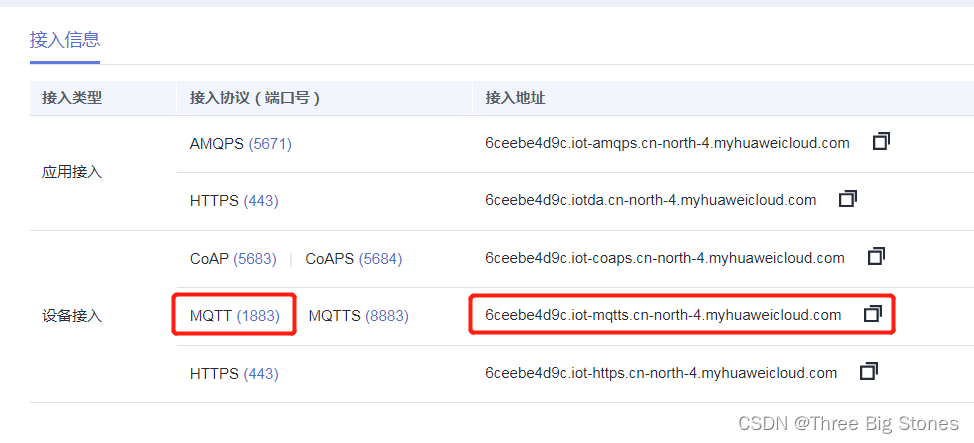This screenshot has height=443, width=974.
Task: Select the iot-amqps.cn-north-4 address text
Action: click(x=667, y=144)
